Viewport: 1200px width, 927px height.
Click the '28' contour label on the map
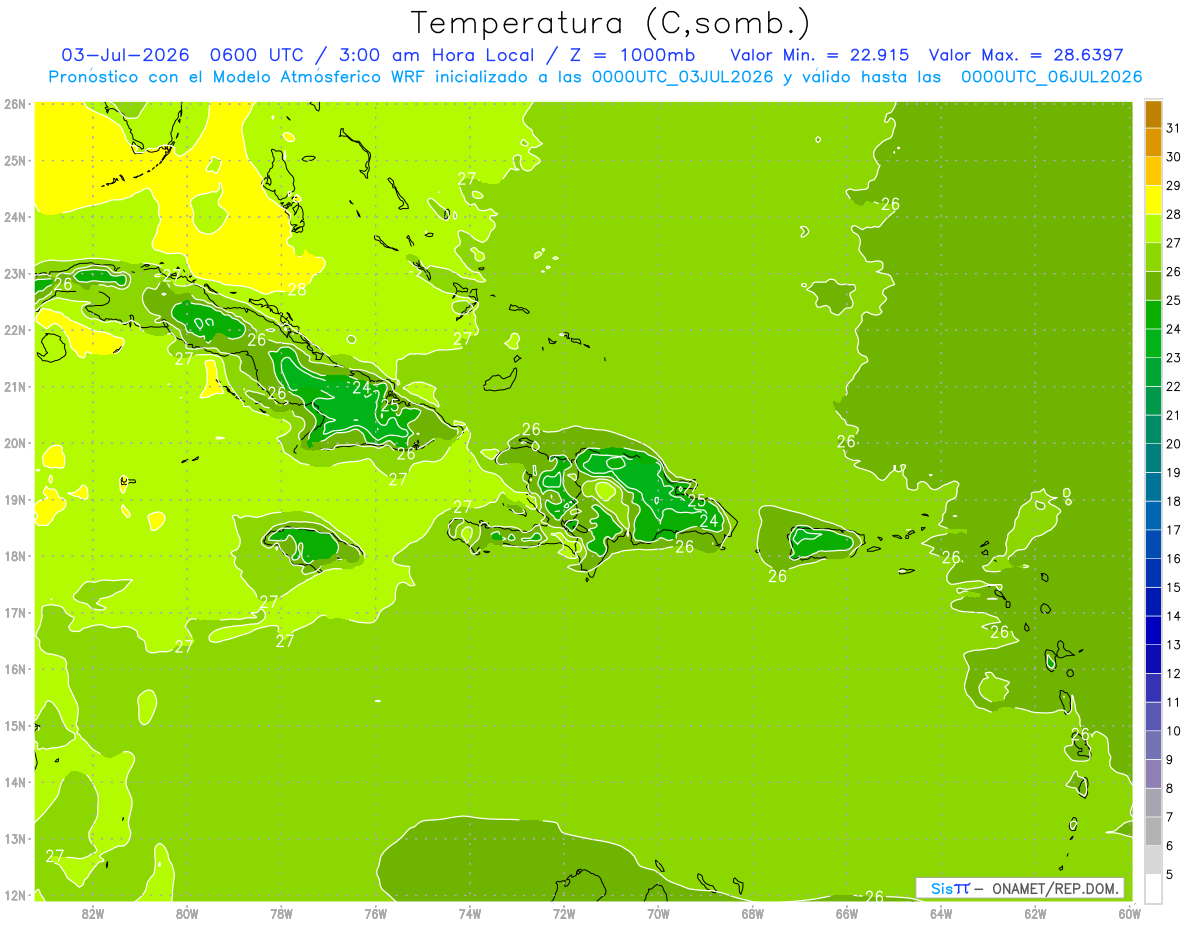tap(297, 290)
